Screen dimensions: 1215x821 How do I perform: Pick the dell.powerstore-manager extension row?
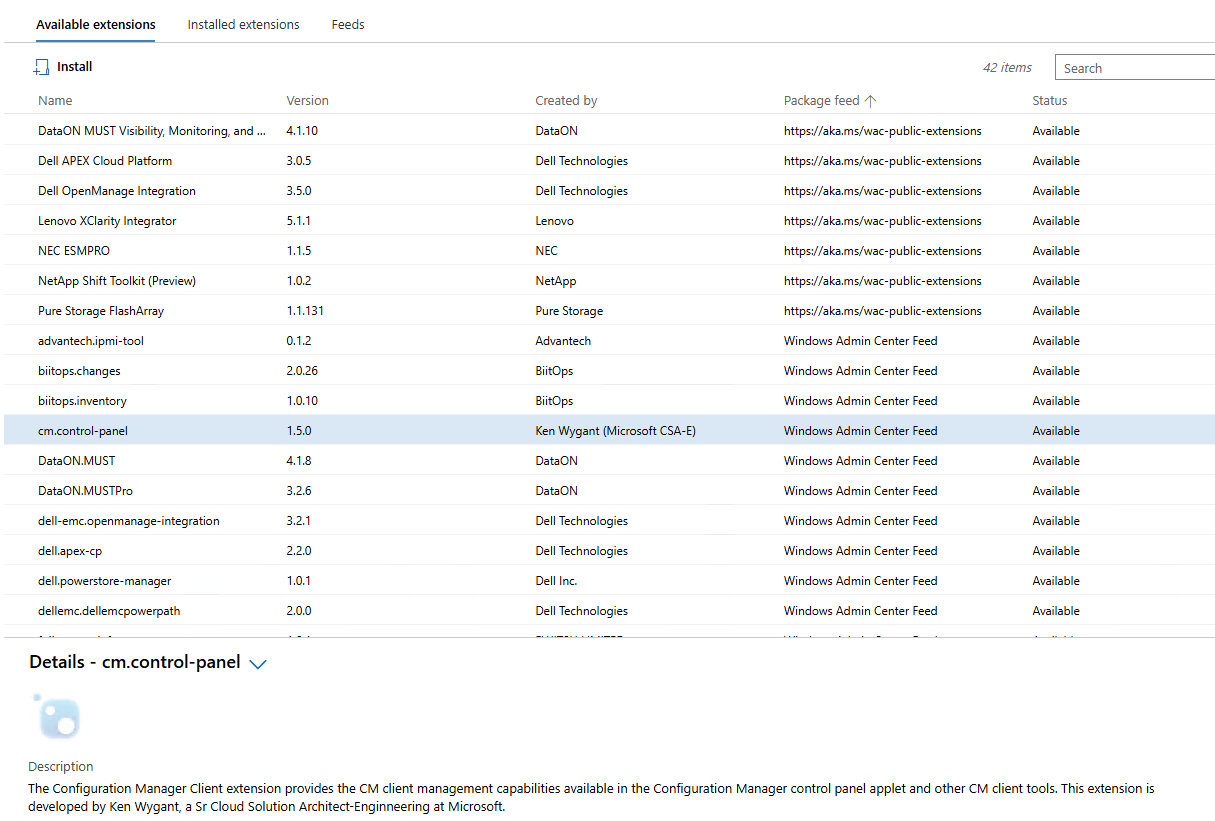pos(104,581)
